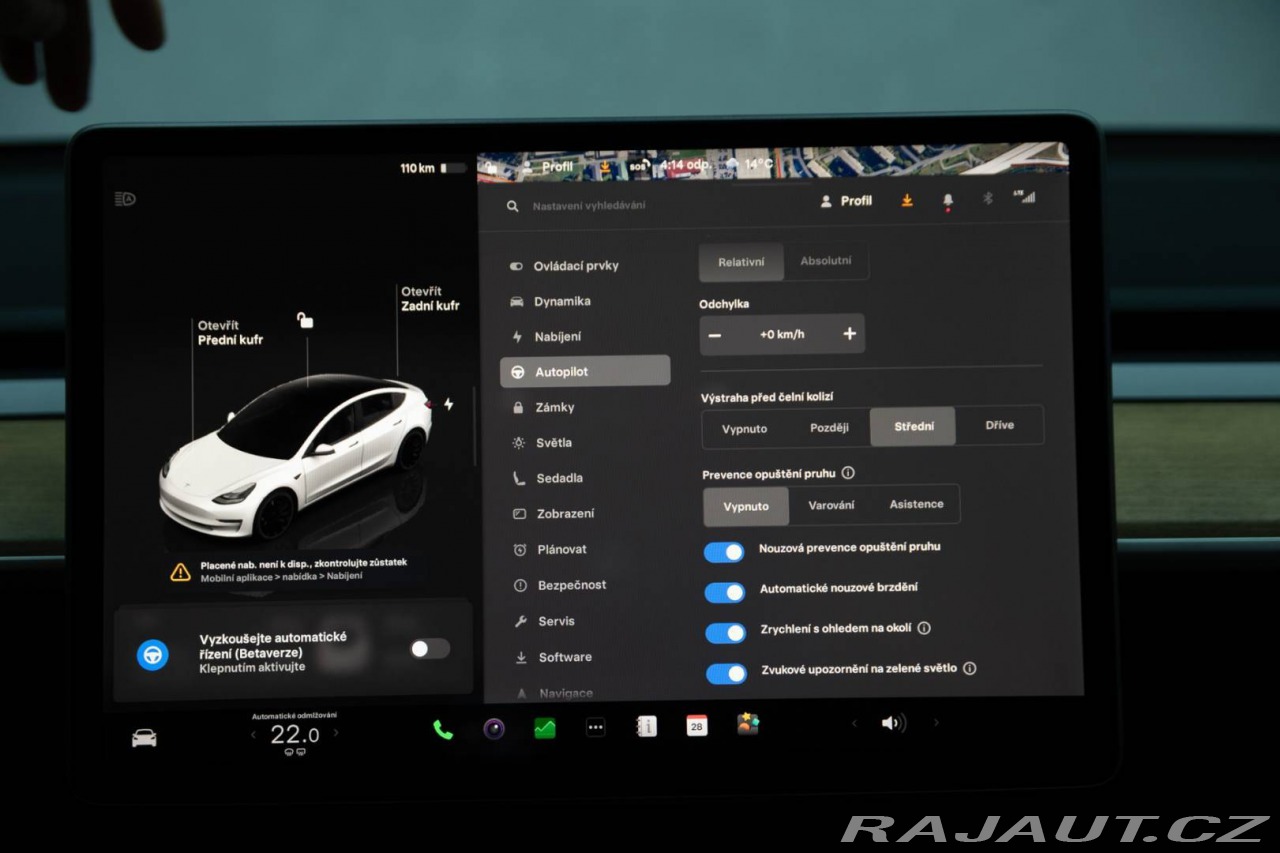
Task: Tap Otevřít Přední kufr
Action: [230, 333]
